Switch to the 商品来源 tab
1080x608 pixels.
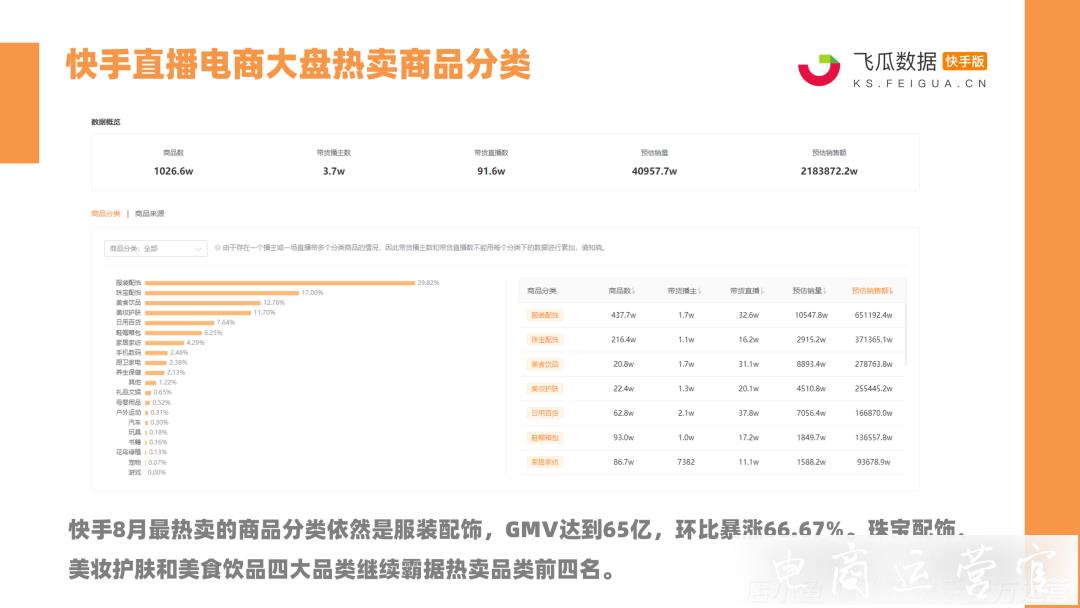[149, 213]
